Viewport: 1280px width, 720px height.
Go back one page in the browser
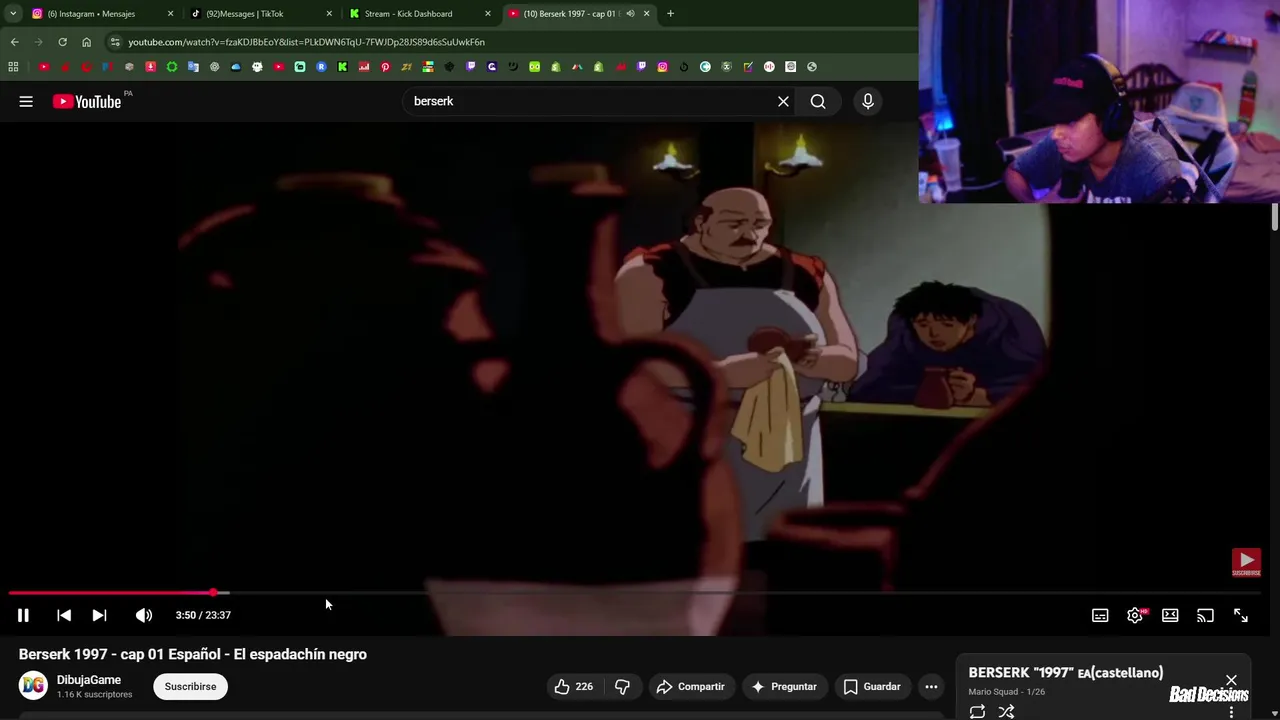click(14, 42)
